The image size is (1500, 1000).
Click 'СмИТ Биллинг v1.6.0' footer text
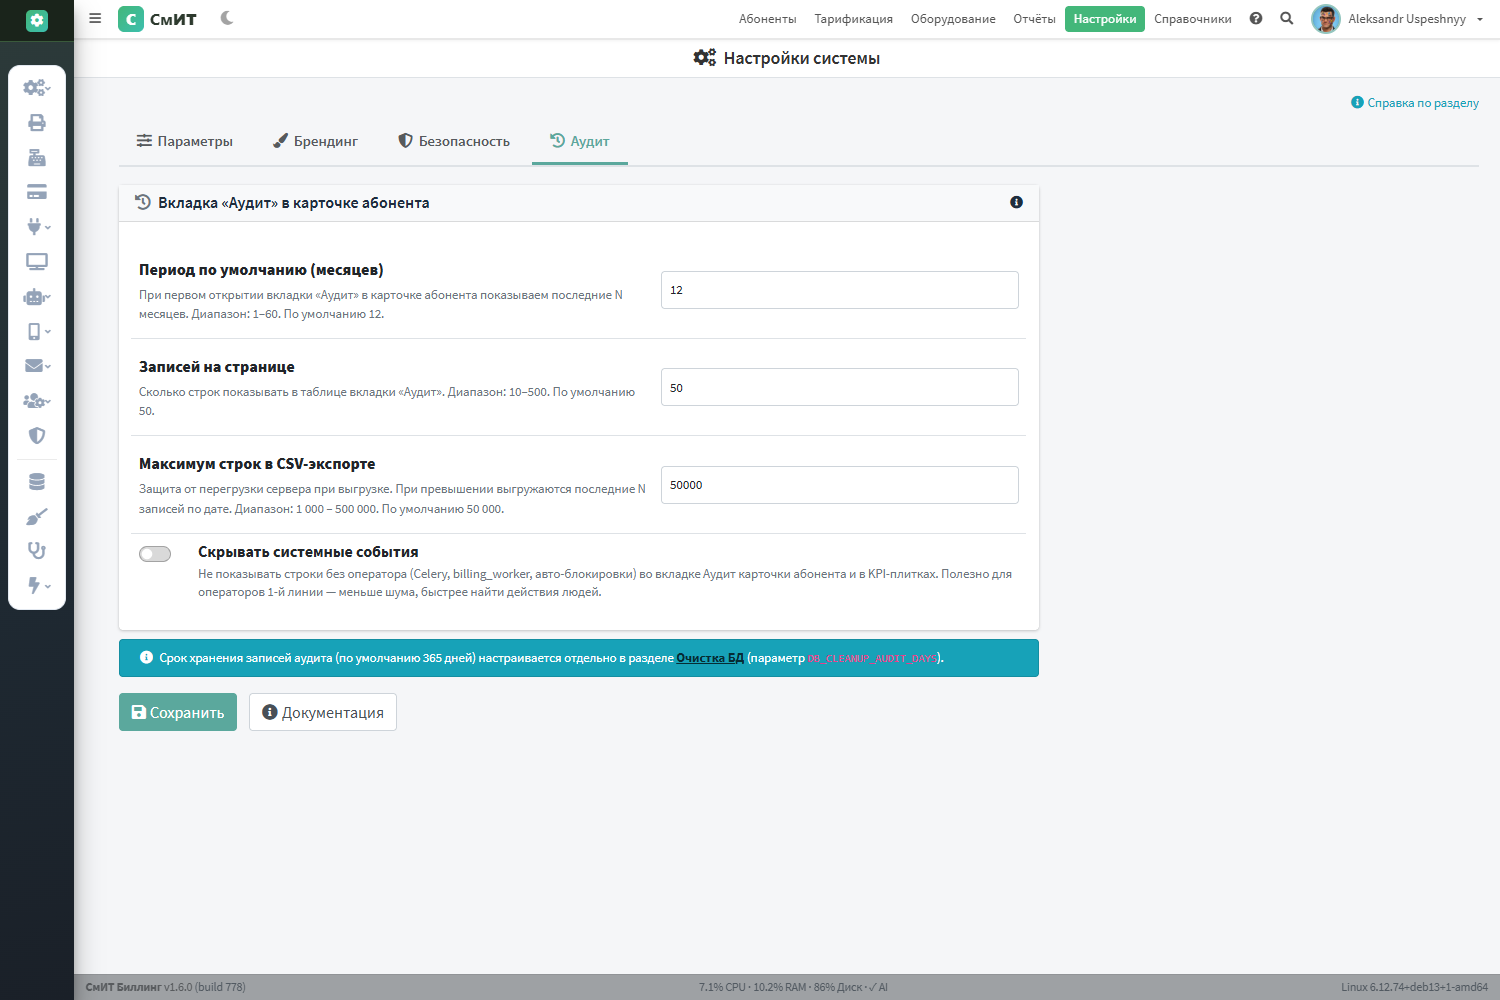tap(165, 987)
